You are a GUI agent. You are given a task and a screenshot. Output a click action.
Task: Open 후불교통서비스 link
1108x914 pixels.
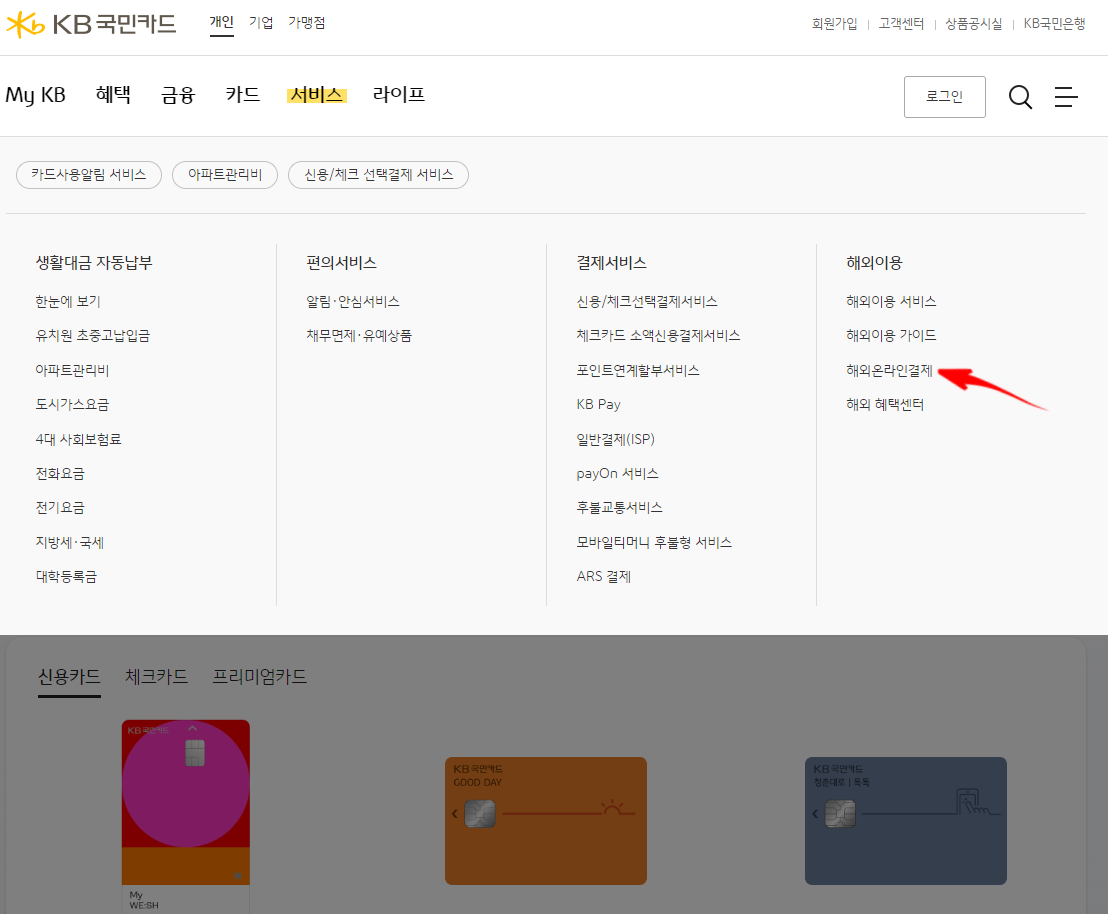pyautogui.click(x=619, y=508)
